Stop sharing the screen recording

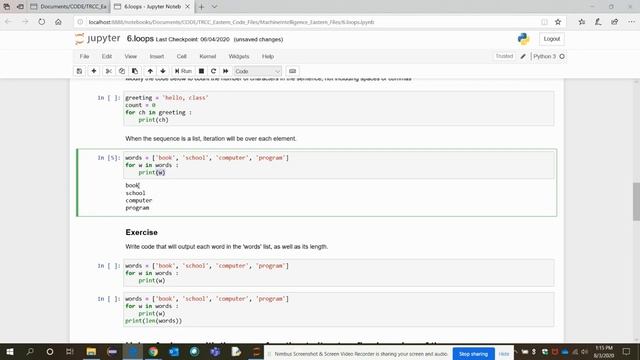pos(473,354)
